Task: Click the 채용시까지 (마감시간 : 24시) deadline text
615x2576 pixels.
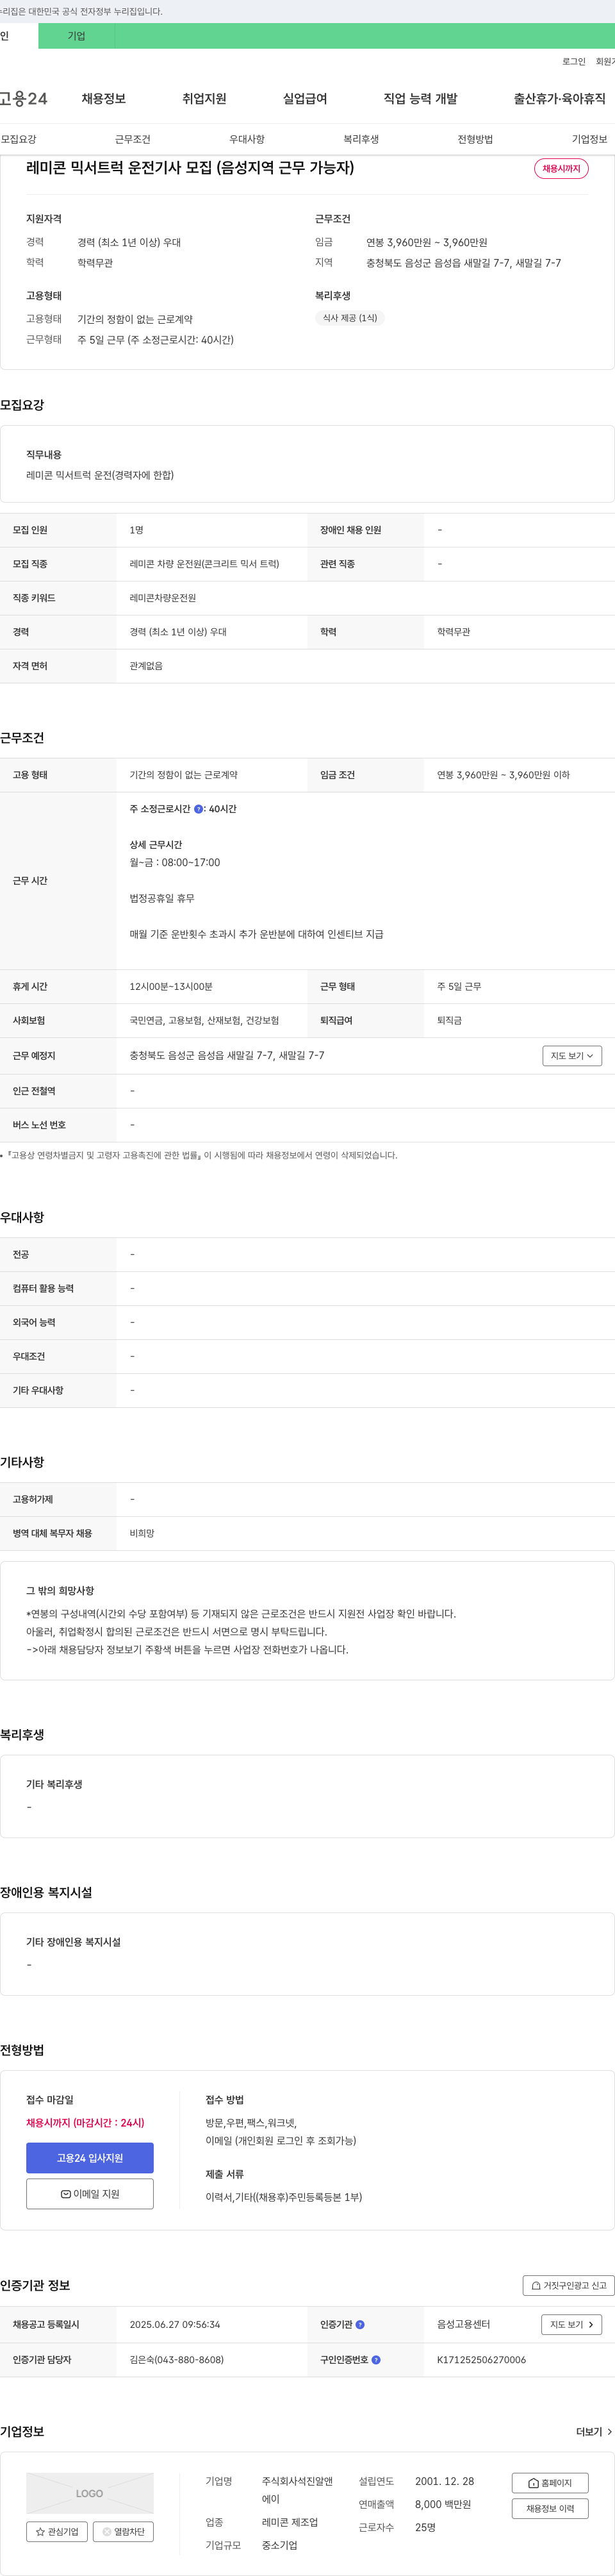Action: [85, 2122]
